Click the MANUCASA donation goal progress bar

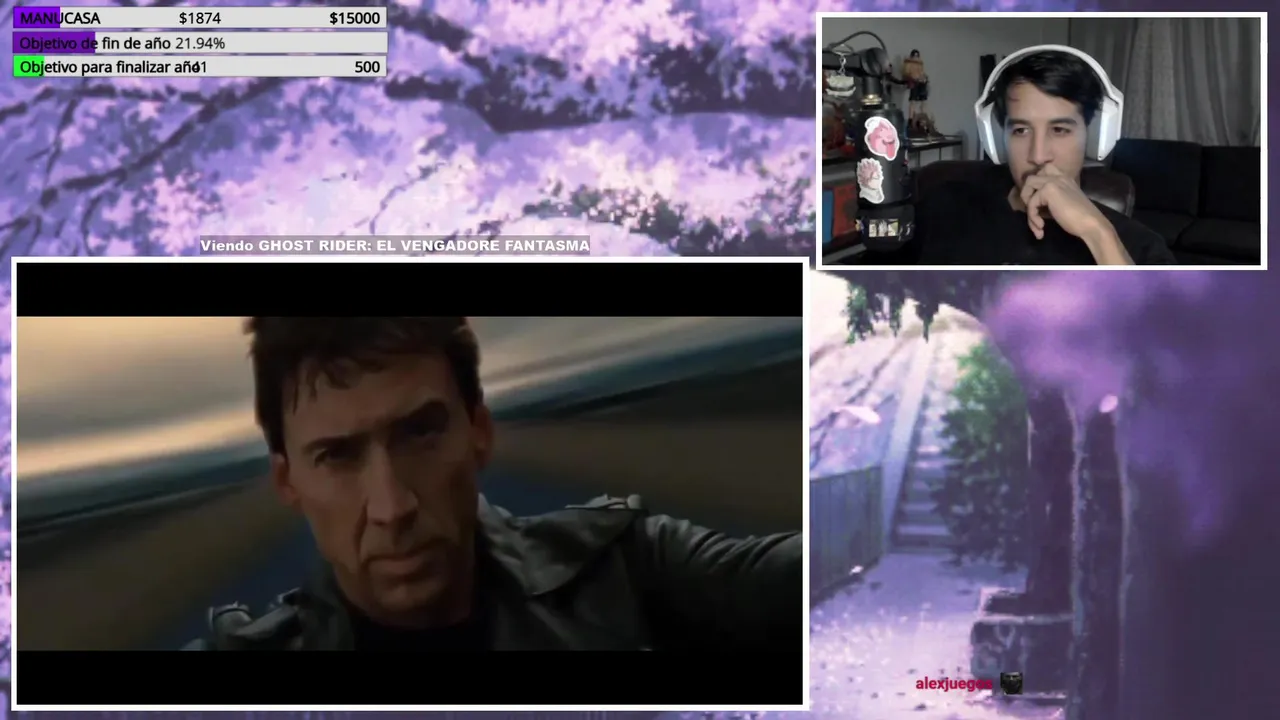coord(200,18)
